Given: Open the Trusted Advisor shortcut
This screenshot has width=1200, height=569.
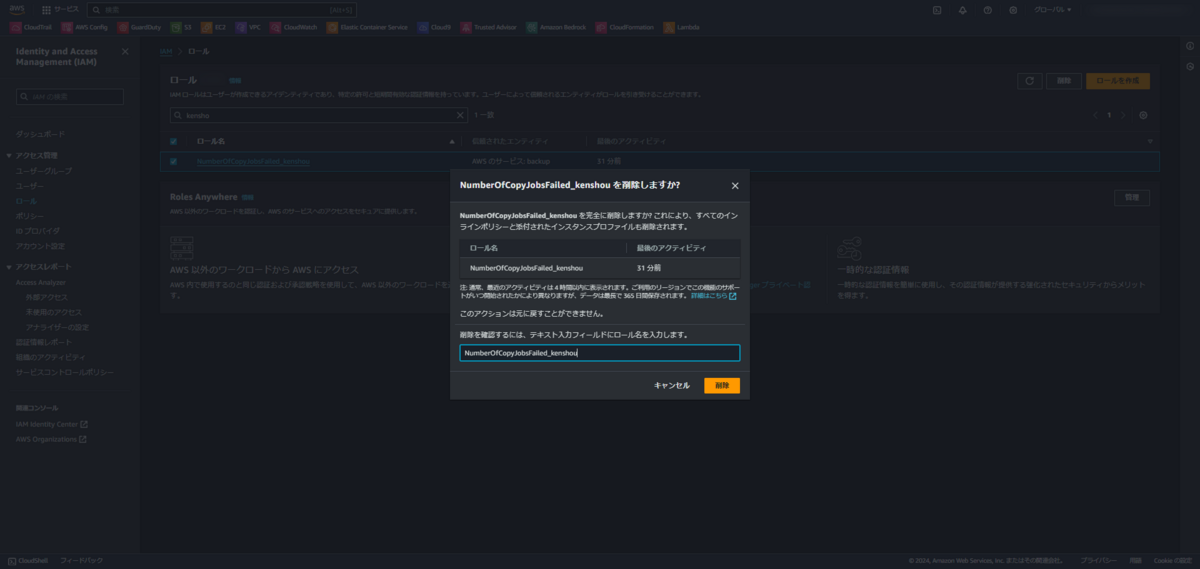Looking at the screenshot, I should [x=489, y=27].
